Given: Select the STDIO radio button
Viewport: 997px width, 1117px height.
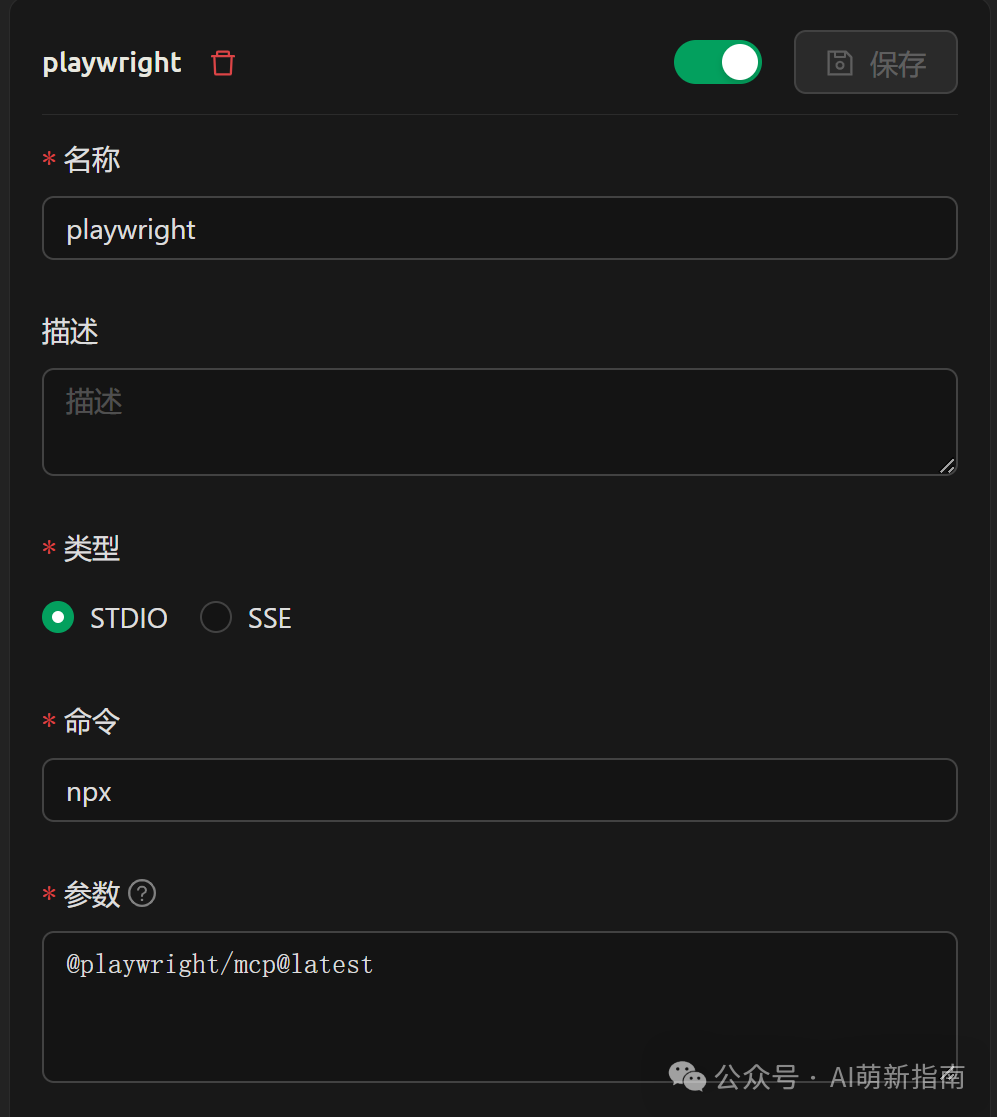Looking at the screenshot, I should [x=58, y=618].
